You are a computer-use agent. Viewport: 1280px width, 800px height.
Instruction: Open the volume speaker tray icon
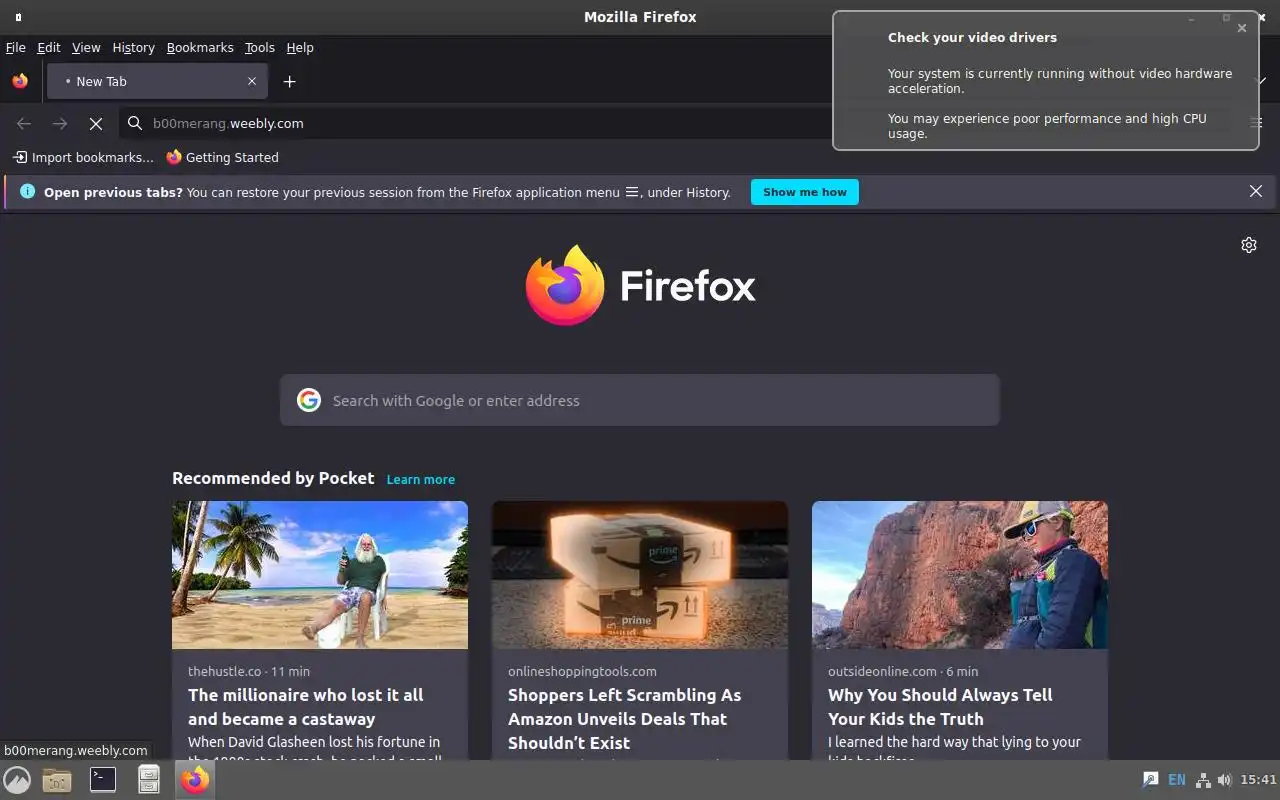(1224, 780)
